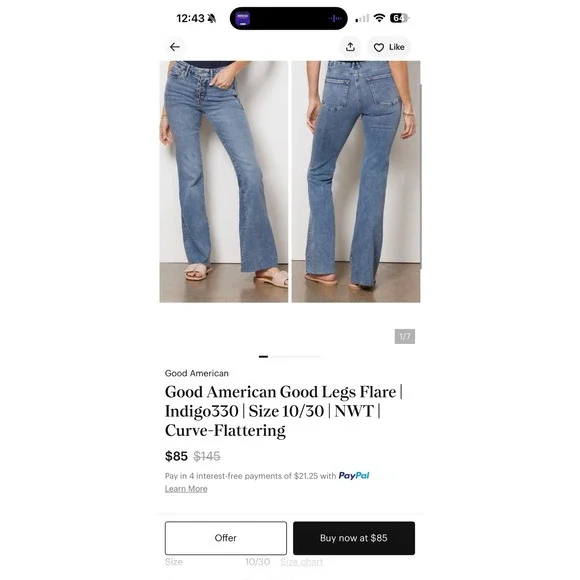Viewport: 580px width, 580px height.
Task: Tap the crossed-out $145 original price
Action: 207,456
